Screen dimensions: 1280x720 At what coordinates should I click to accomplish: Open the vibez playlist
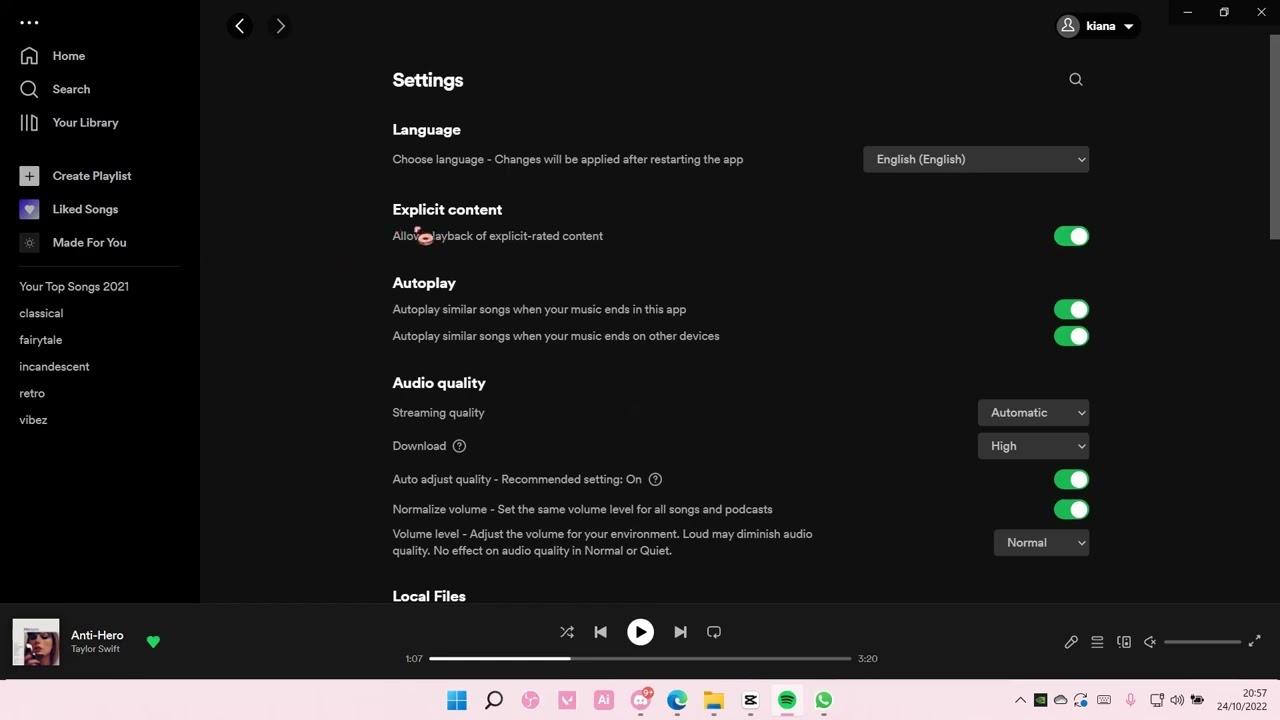(33, 420)
